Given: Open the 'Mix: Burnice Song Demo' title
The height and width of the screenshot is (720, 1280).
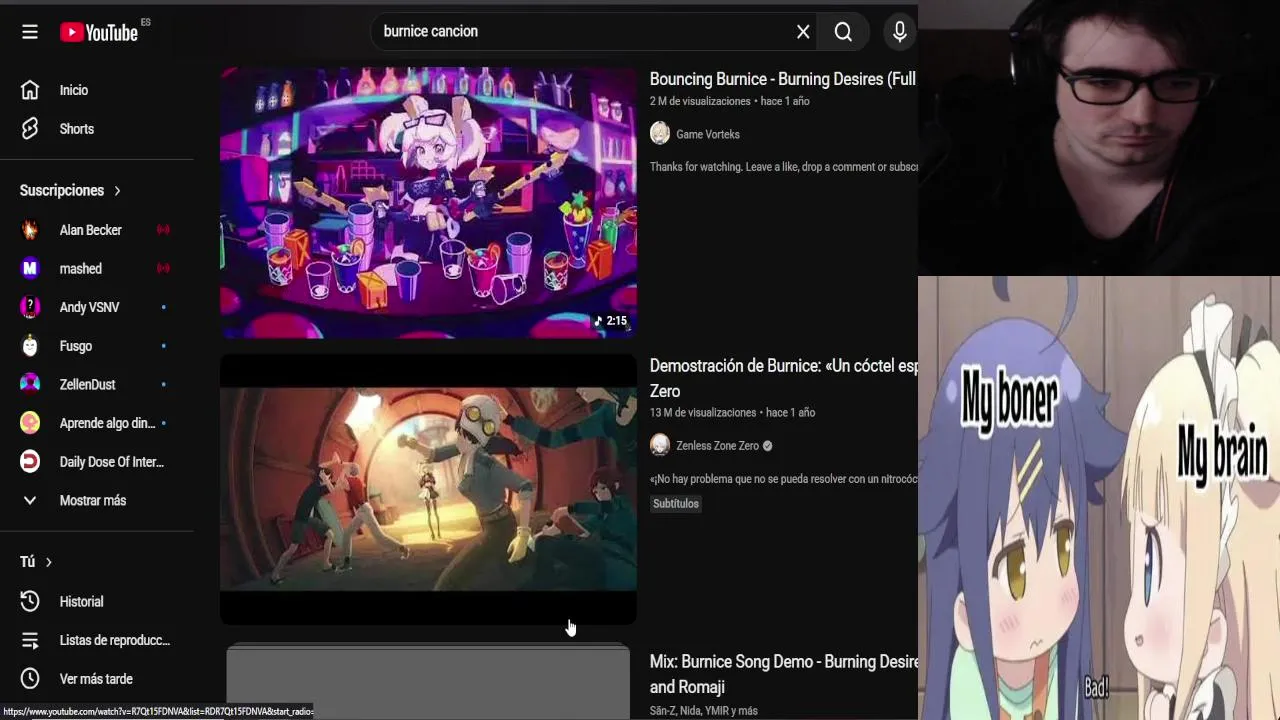Looking at the screenshot, I should click(x=783, y=674).
